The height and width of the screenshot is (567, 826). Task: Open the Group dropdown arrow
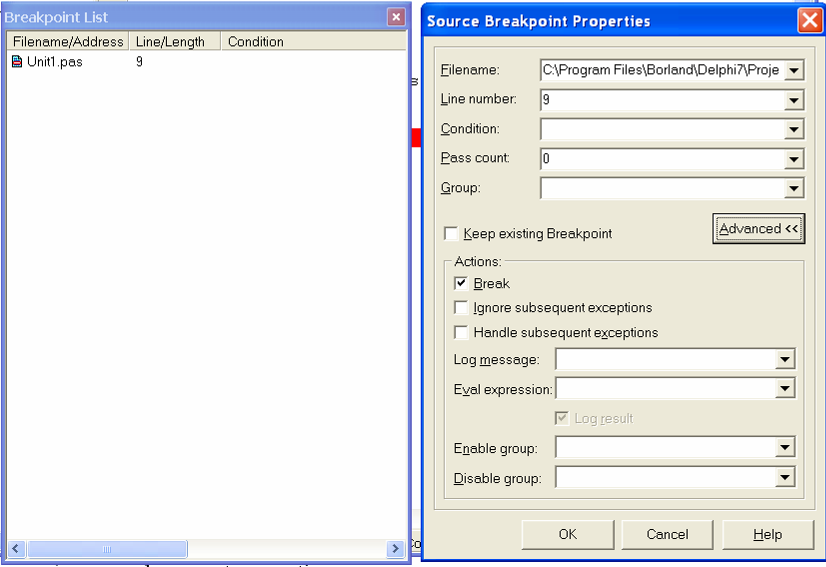point(794,188)
